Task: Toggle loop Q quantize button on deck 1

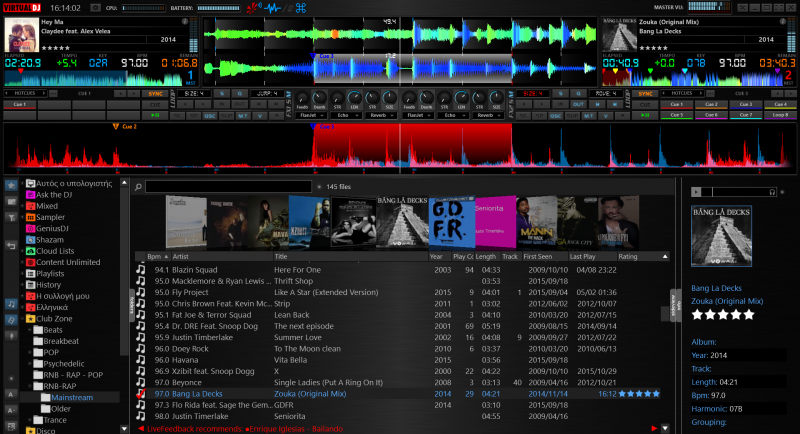Action: point(239,94)
